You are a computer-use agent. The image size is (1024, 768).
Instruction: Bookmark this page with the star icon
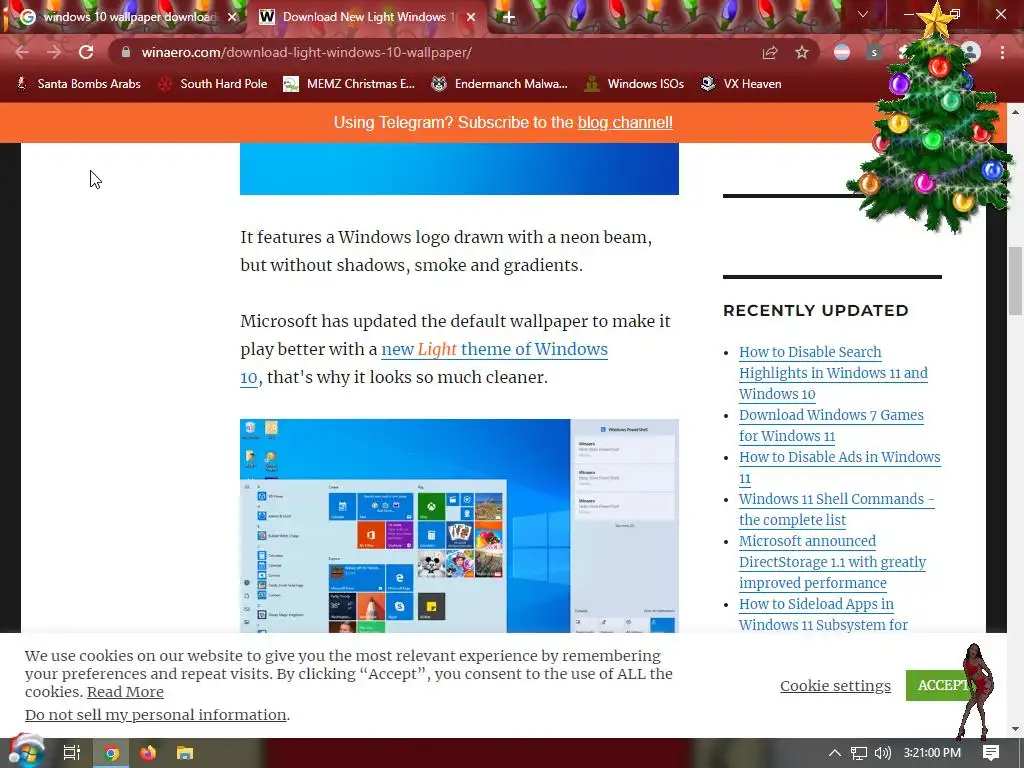tap(802, 52)
